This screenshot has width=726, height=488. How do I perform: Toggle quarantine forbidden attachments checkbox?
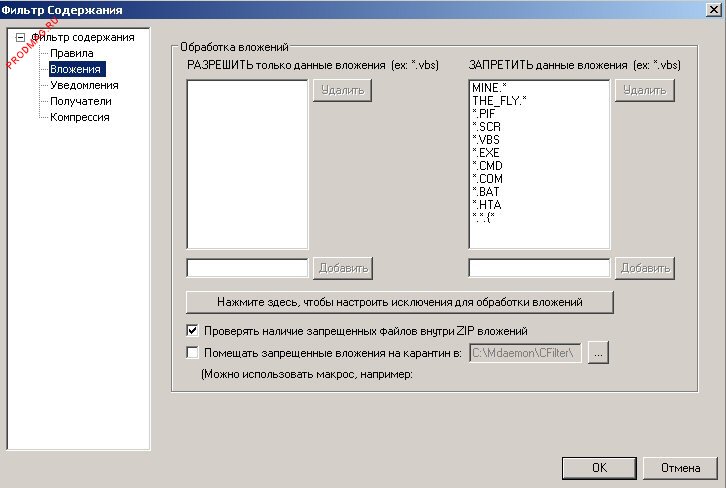[193, 352]
